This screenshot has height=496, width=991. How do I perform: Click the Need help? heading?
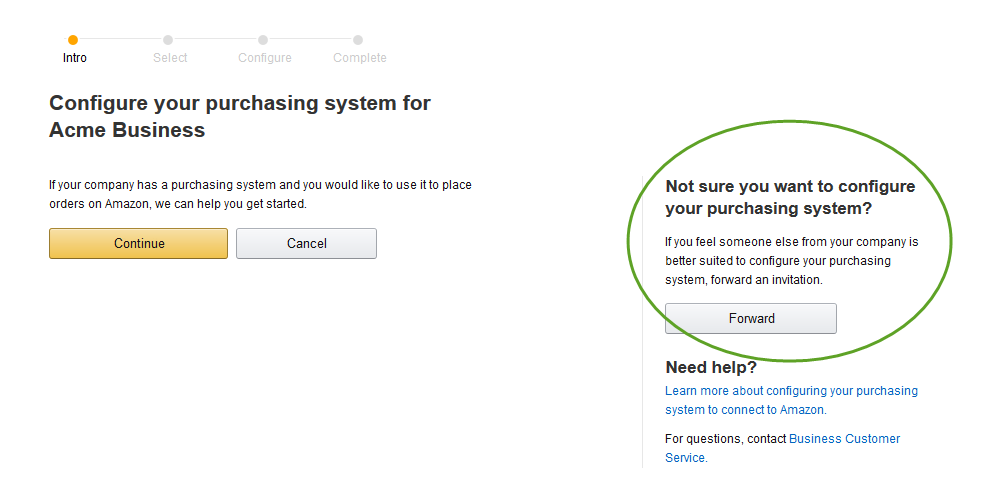[x=711, y=367]
